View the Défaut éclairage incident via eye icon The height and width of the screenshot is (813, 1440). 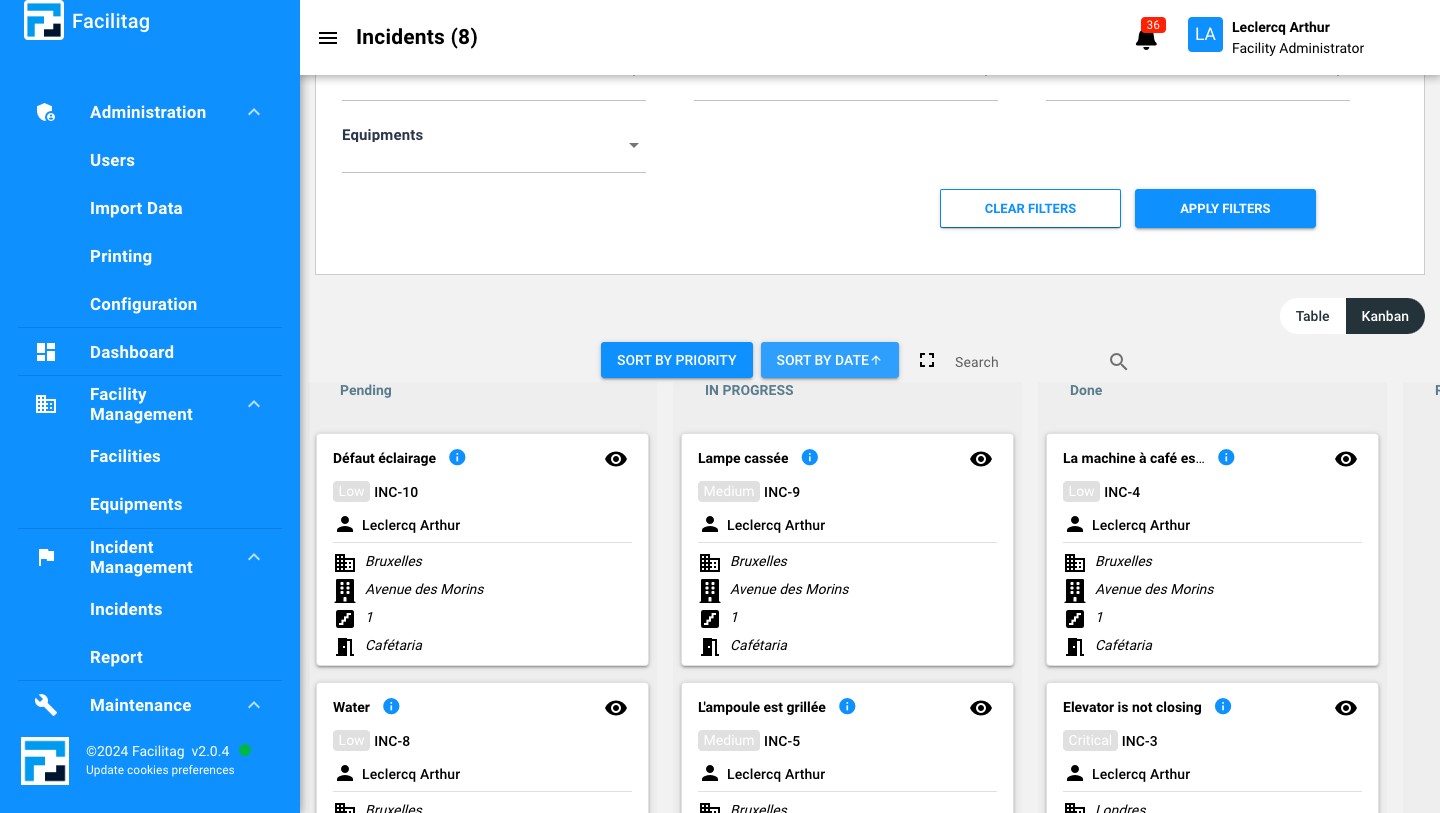[x=616, y=459]
